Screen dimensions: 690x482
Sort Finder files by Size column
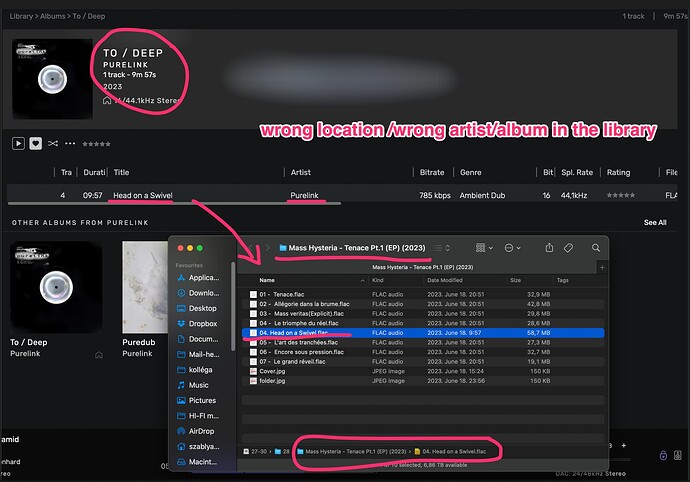pos(515,280)
